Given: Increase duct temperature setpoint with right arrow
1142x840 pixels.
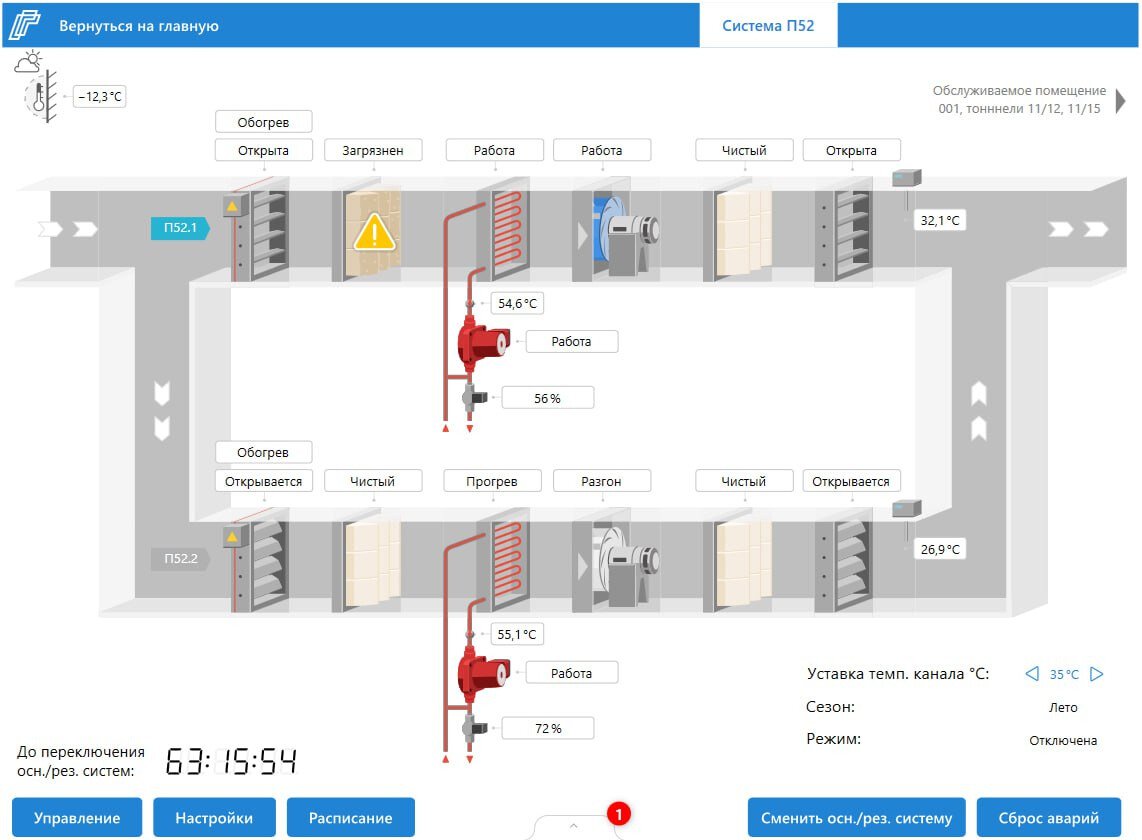Looking at the screenshot, I should pyautogui.click(x=1097, y=674).
